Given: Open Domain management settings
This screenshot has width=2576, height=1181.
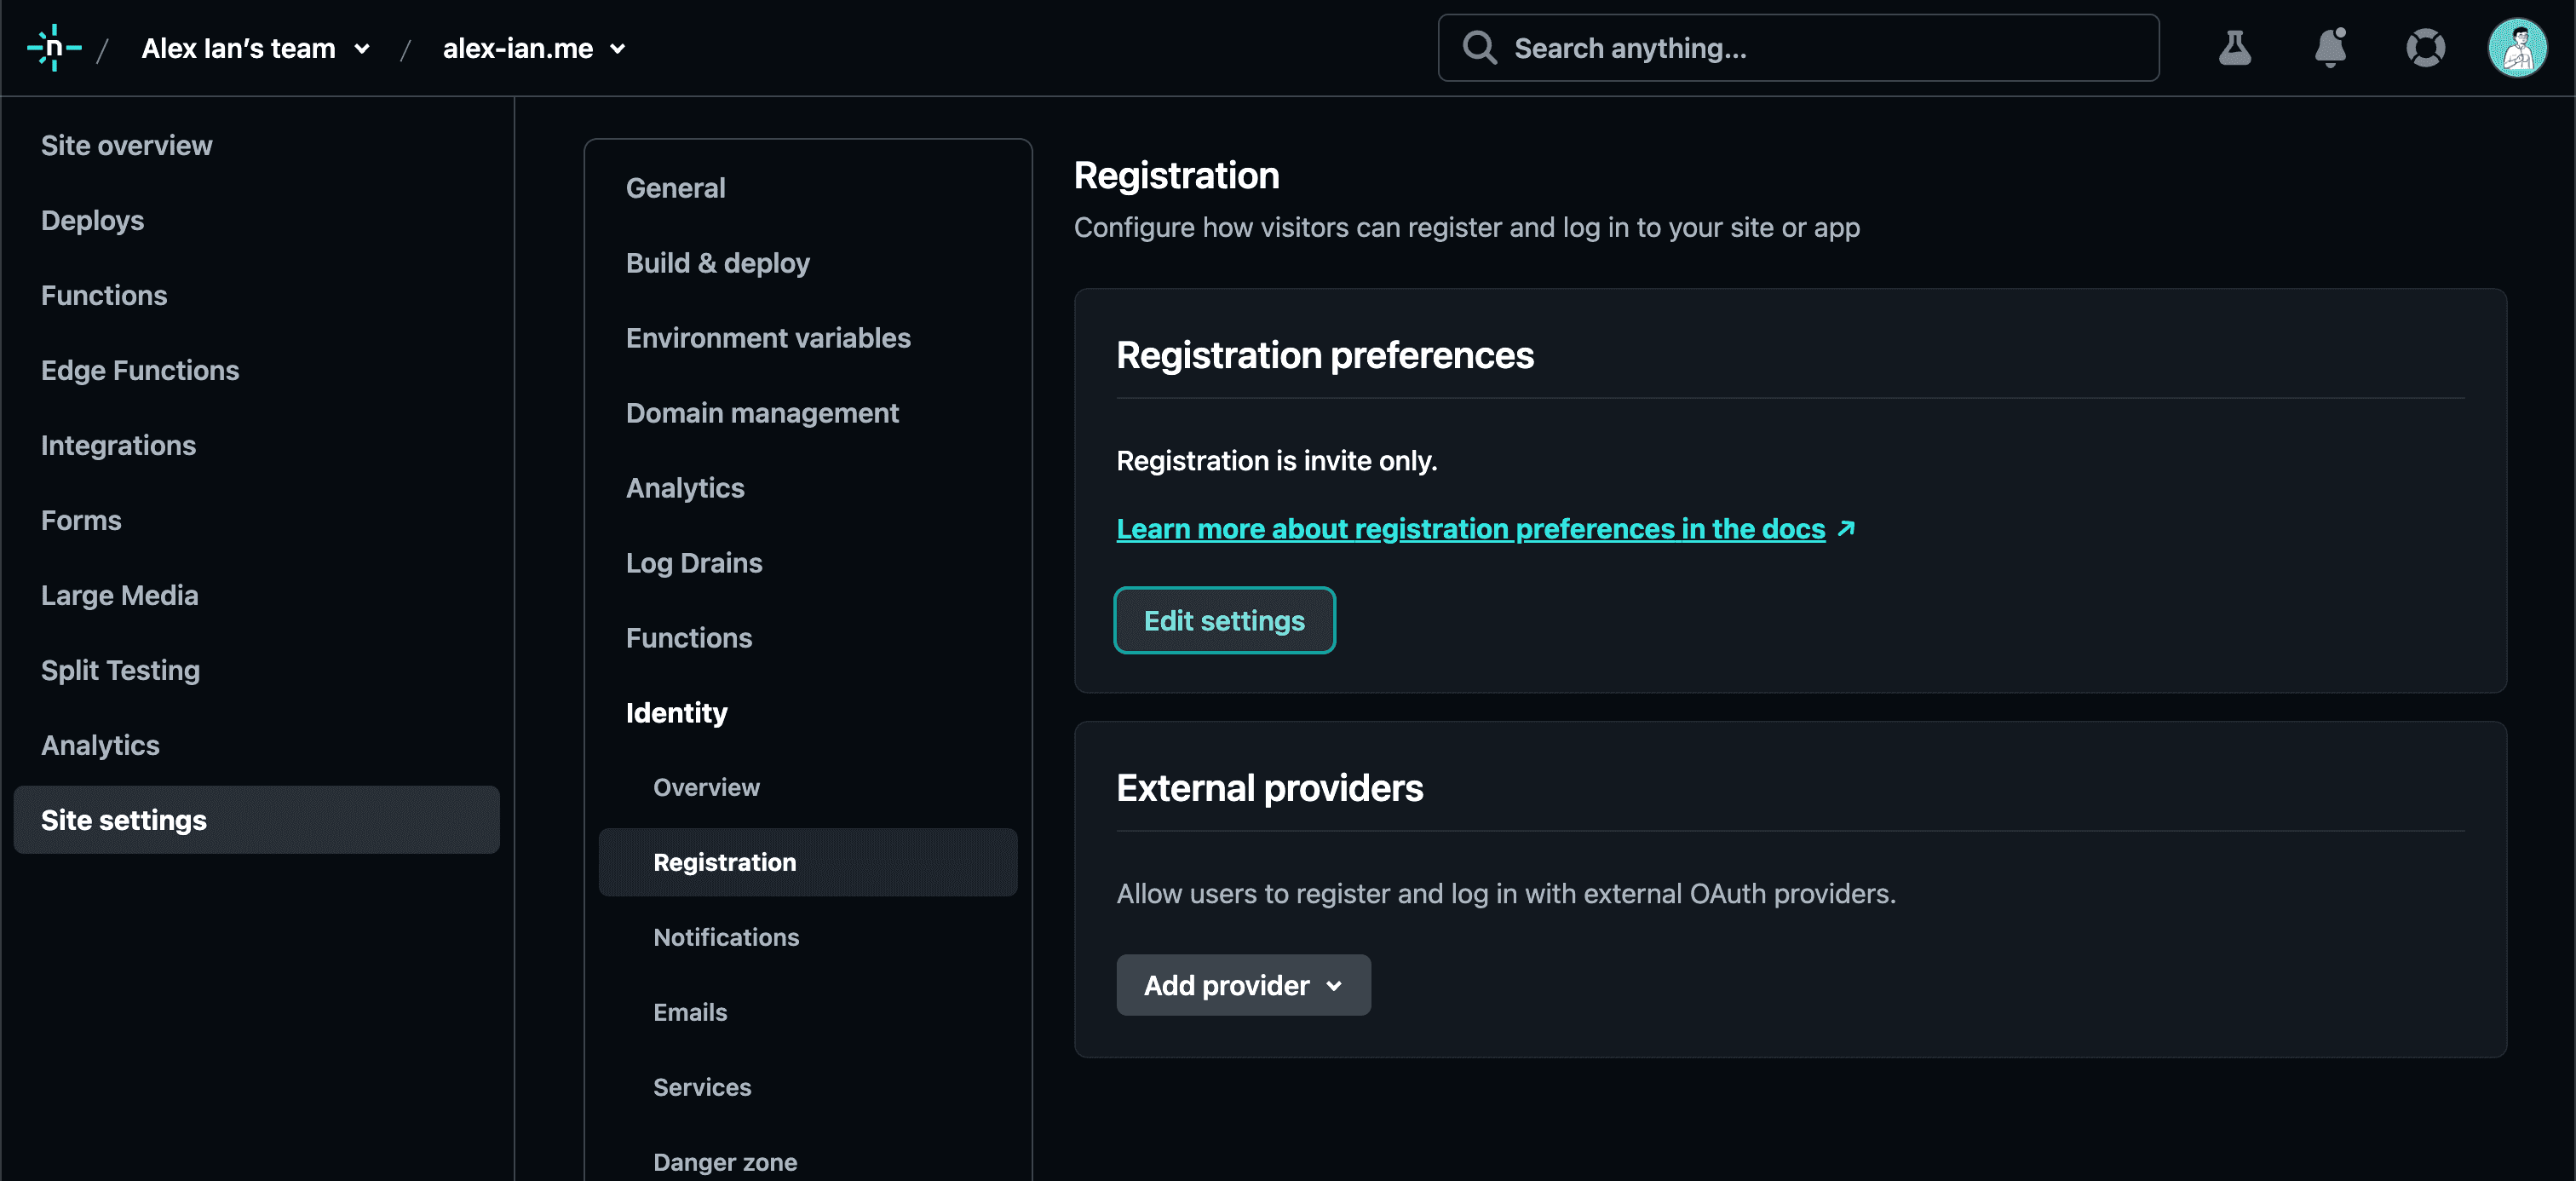Looking at the screenshot, I should click(762, 413).
